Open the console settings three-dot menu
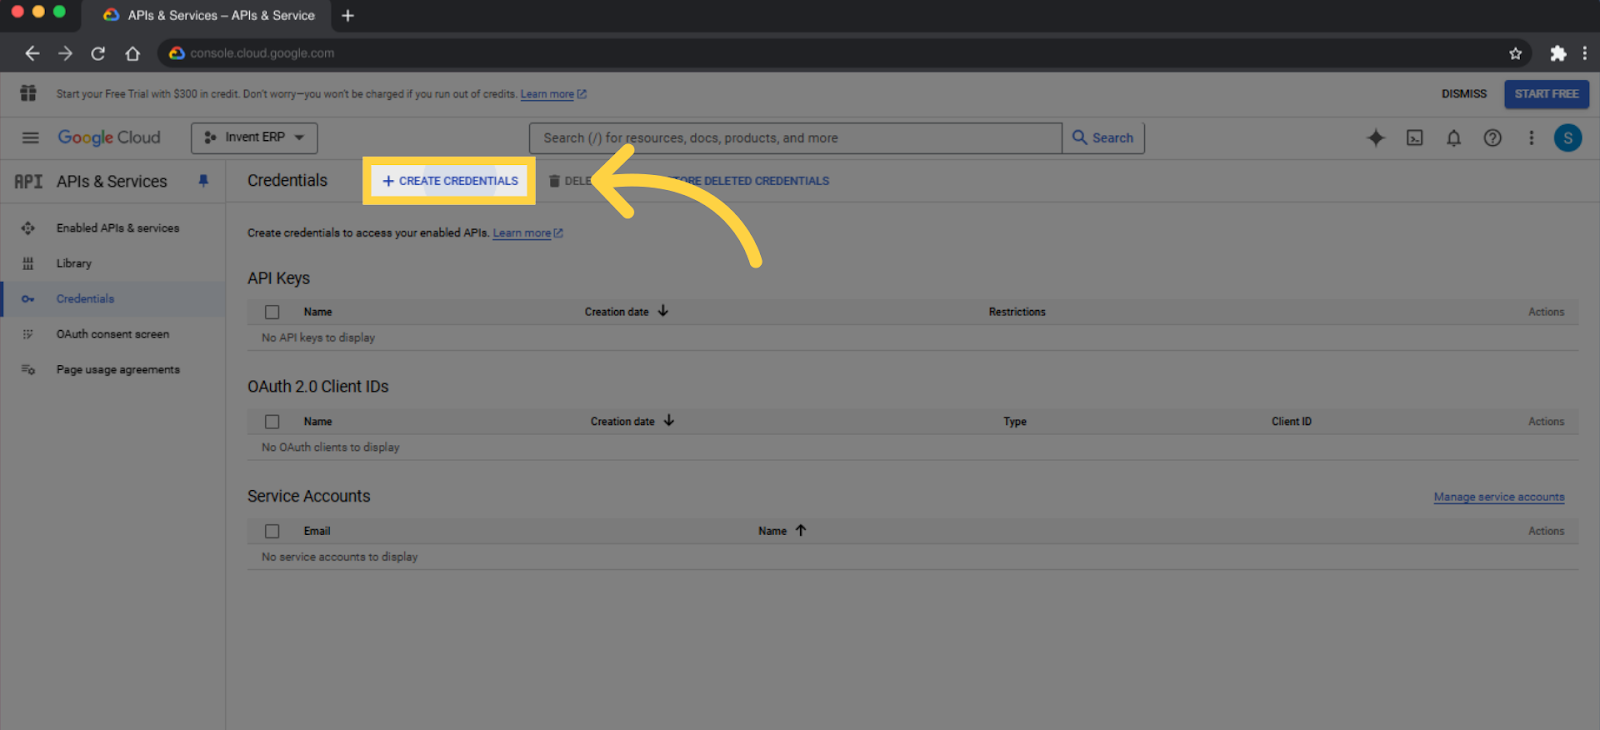The width and height of the screenshot is (1600, 730). (x=1531, y=138)
